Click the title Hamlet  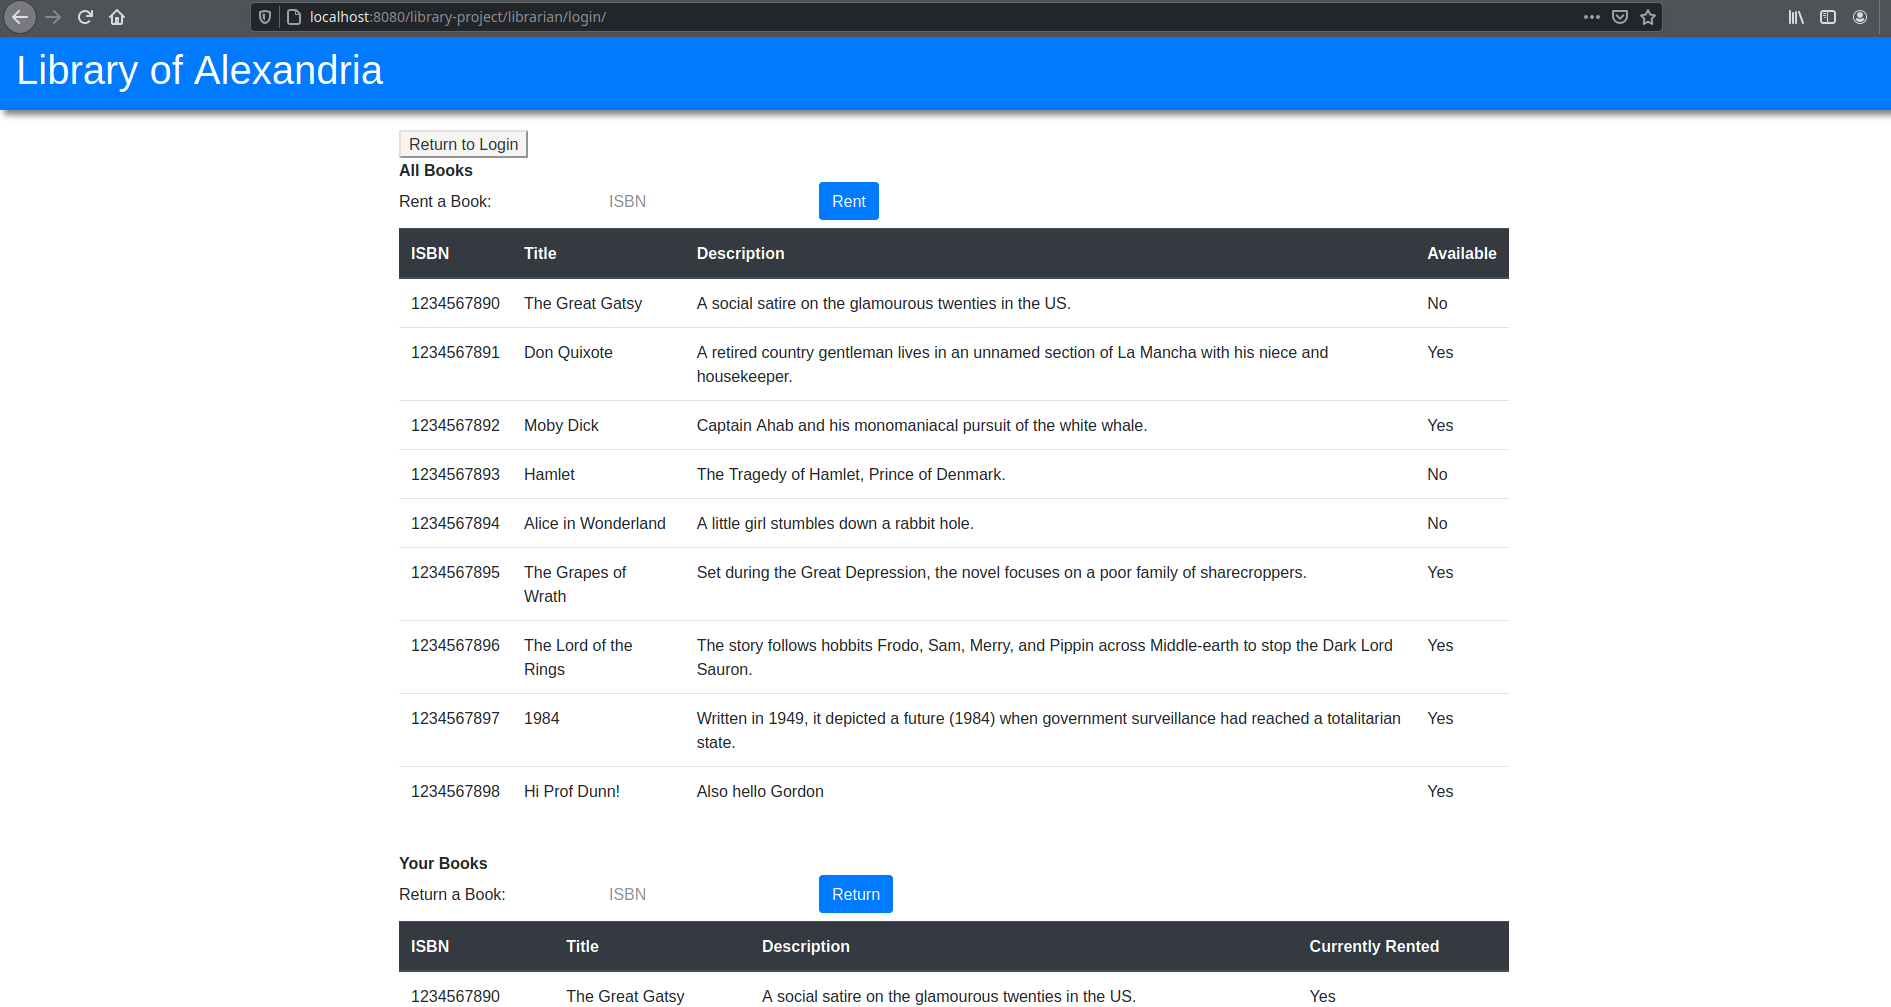coord(549,475)
